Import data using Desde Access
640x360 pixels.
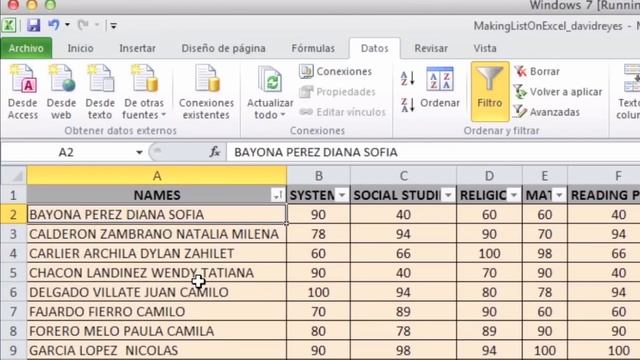point(23,92)
